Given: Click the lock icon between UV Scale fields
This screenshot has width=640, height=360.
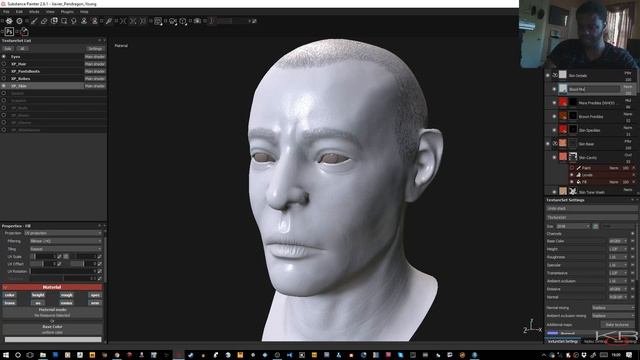Looking at the screenshot, I should click(x=66, y=256).
